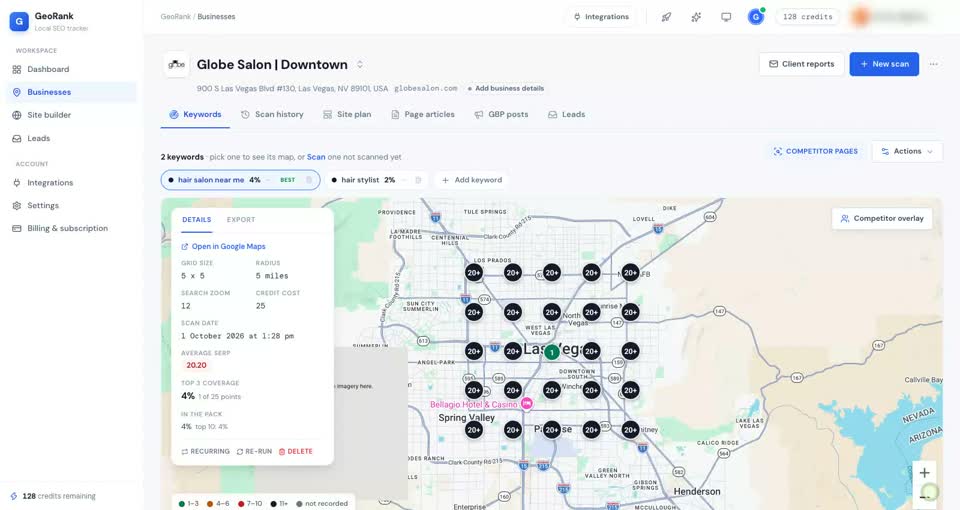
Task: Click RE-RUN in scan details
Action: pos(254,451)
